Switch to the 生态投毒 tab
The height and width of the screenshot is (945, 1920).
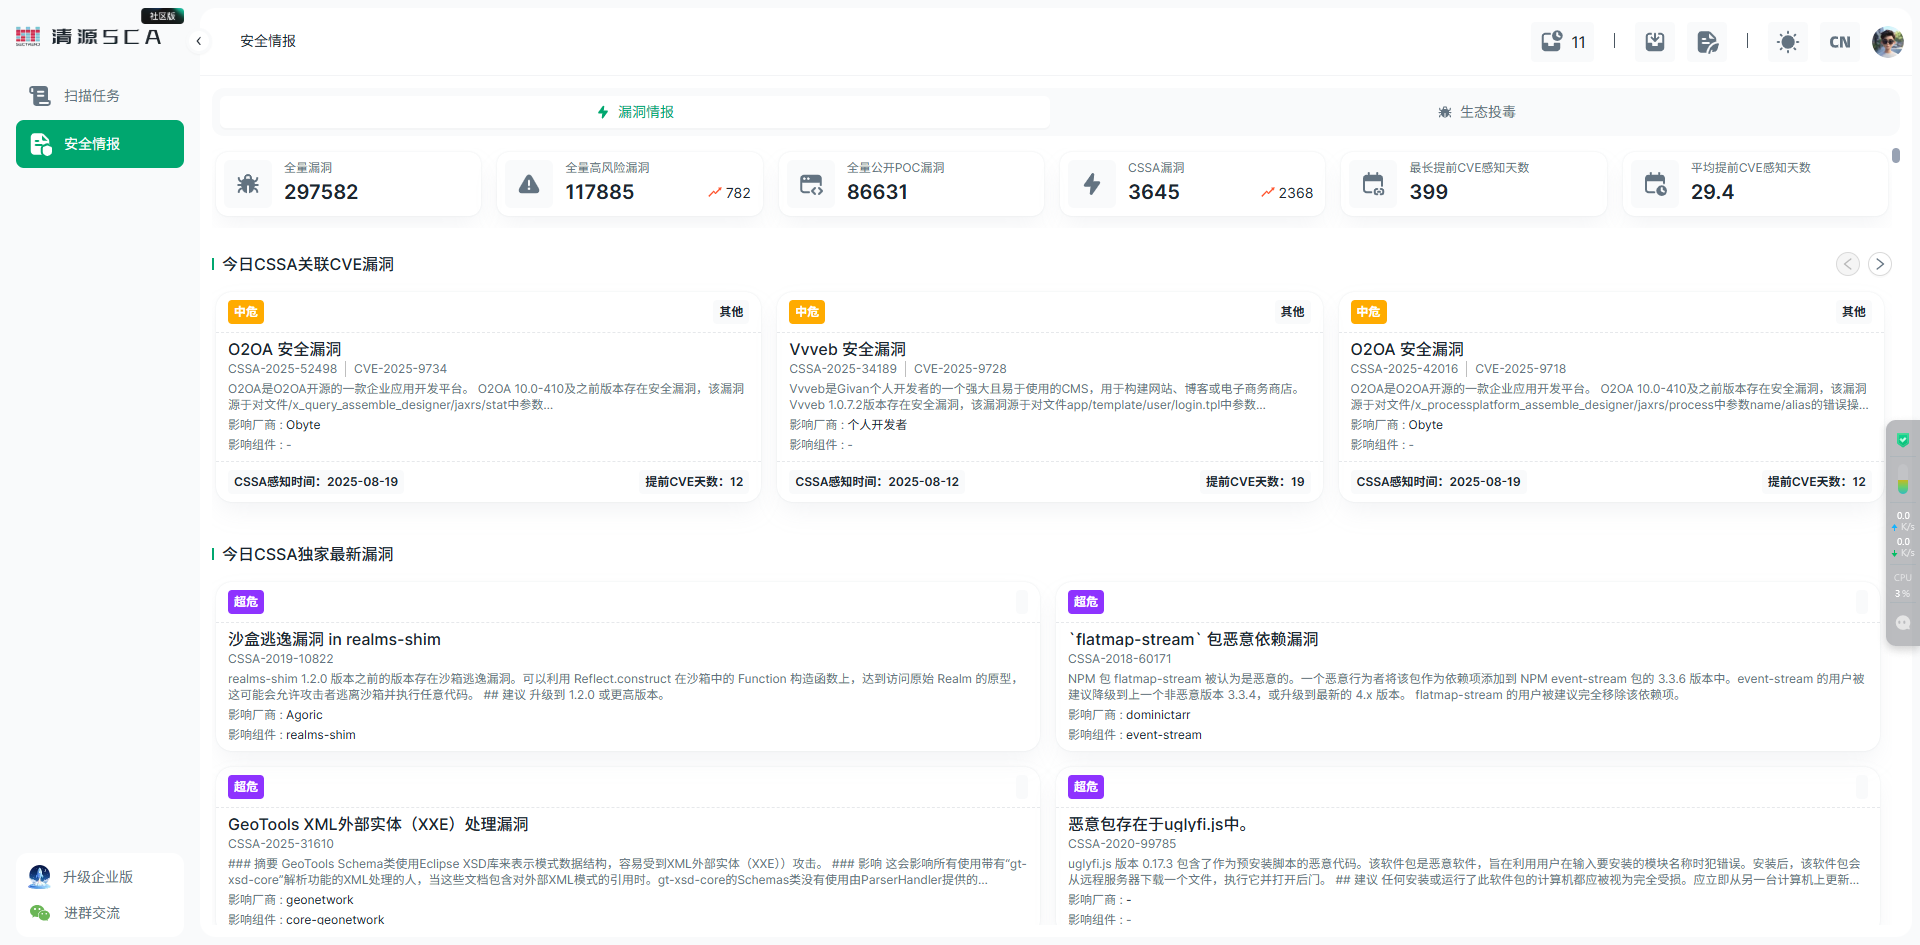[x=1477, y=112]
